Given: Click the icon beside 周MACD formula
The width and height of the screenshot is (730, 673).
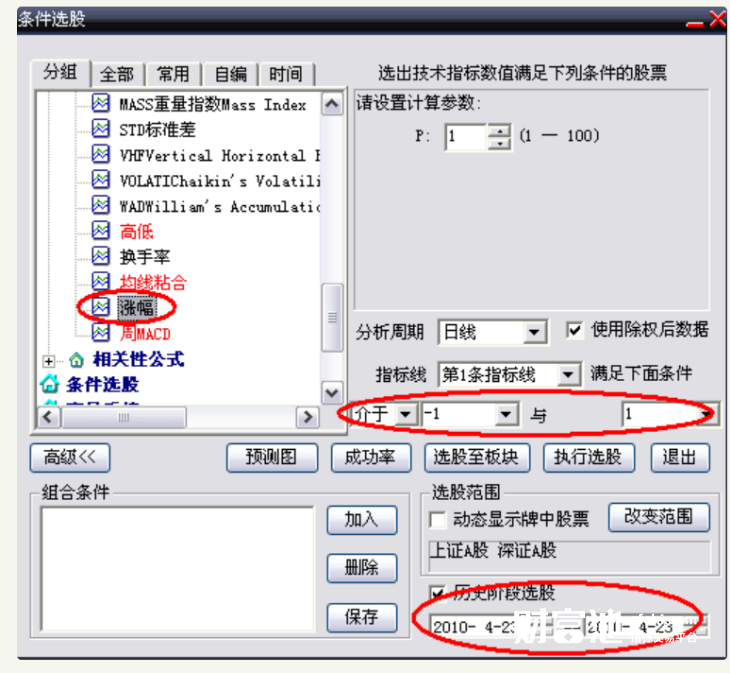Looking at the screenshot, I should pyautogui.click(x=101, y=332).
